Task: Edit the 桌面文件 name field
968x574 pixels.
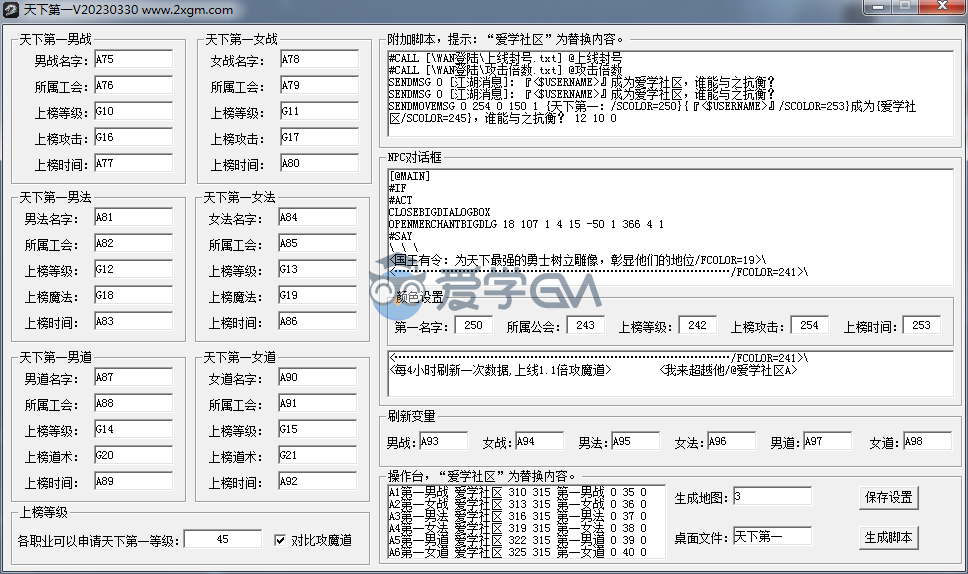Action: 771,537
